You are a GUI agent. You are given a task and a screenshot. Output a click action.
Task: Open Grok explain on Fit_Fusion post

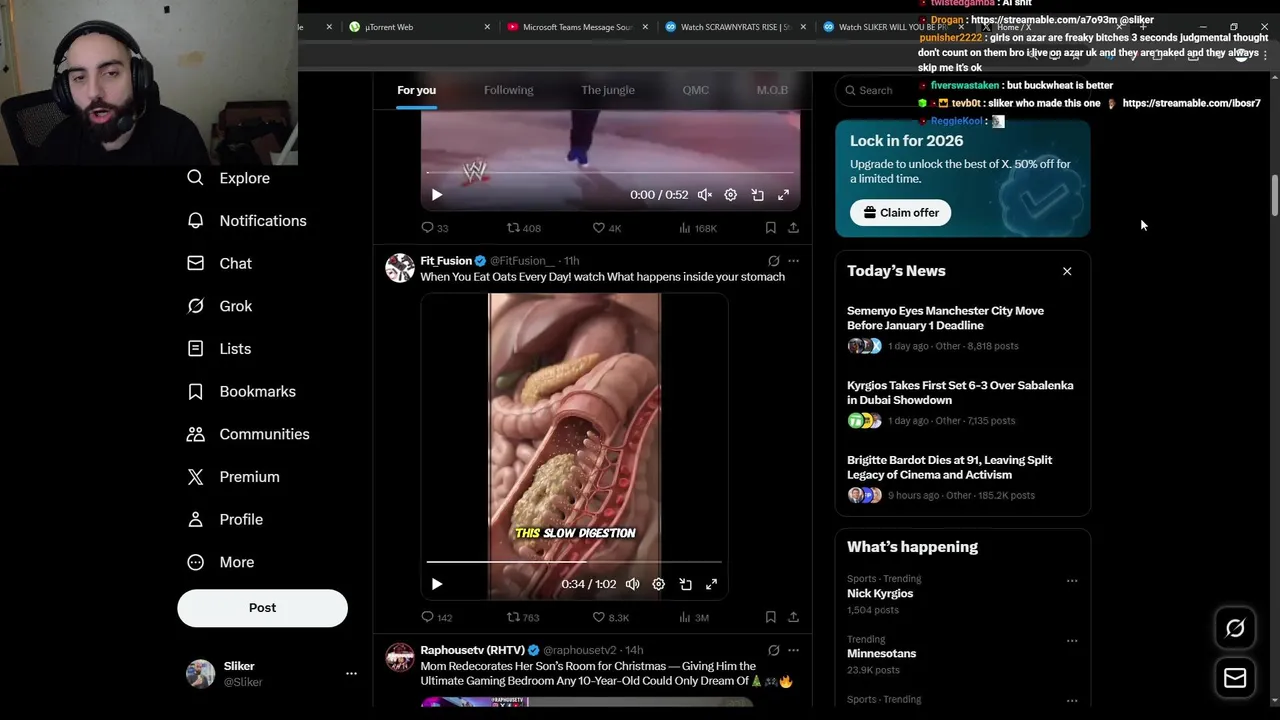774,261
